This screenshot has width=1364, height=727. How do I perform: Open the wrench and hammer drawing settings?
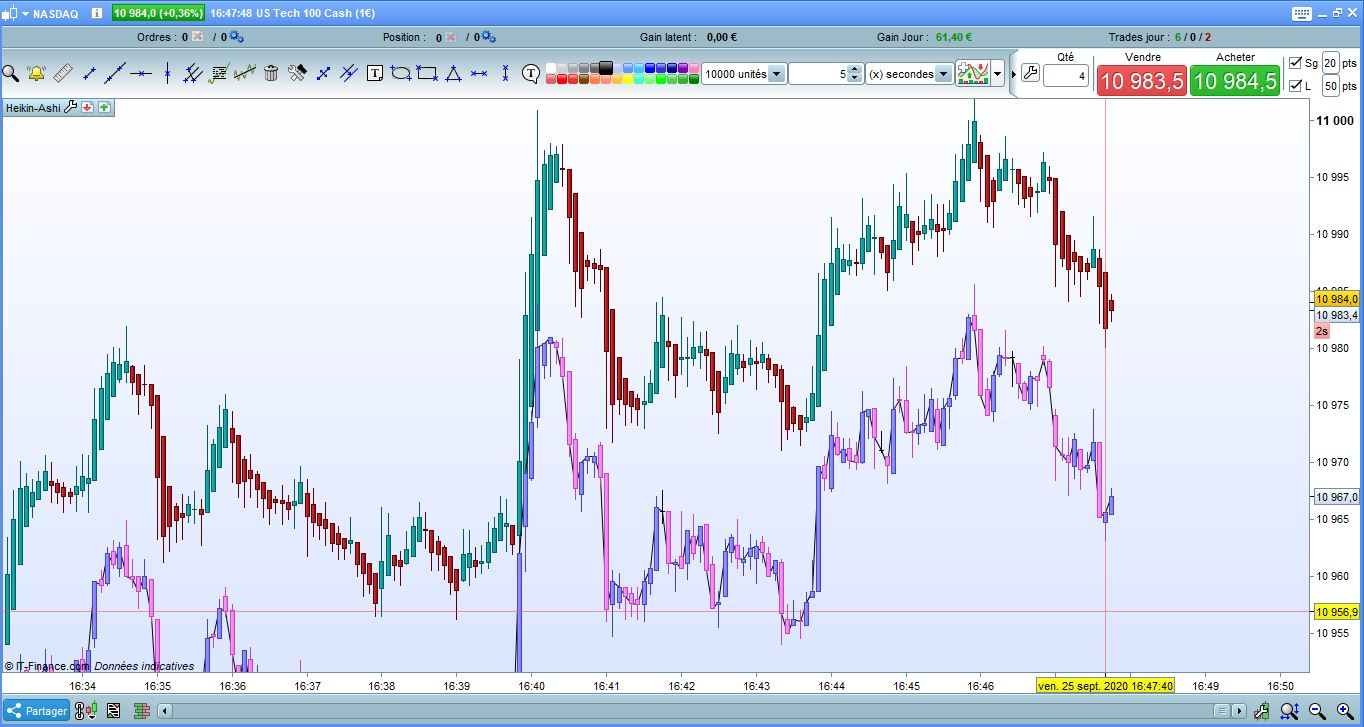[x=297, y=73]
